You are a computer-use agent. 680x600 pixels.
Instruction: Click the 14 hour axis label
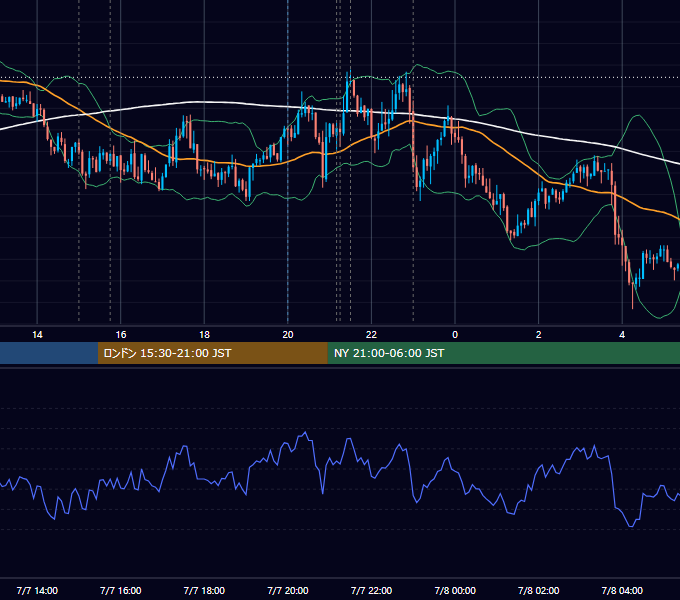click(x=37, y=335)
